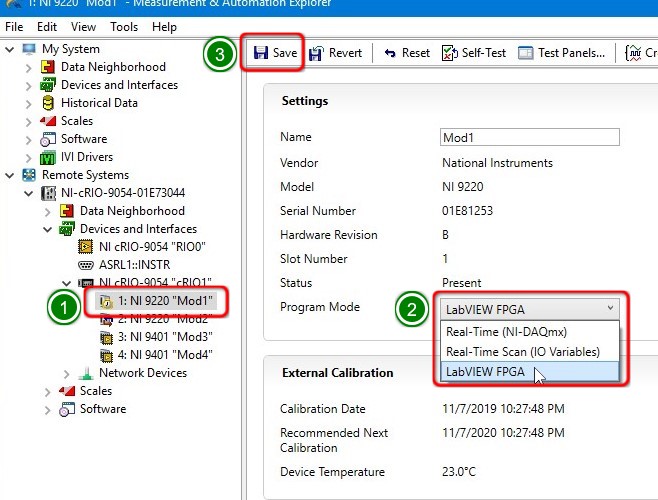This screenshot has width=658, height=500.
Task: Click the Test Panels... button label
Action: (572, 53)
